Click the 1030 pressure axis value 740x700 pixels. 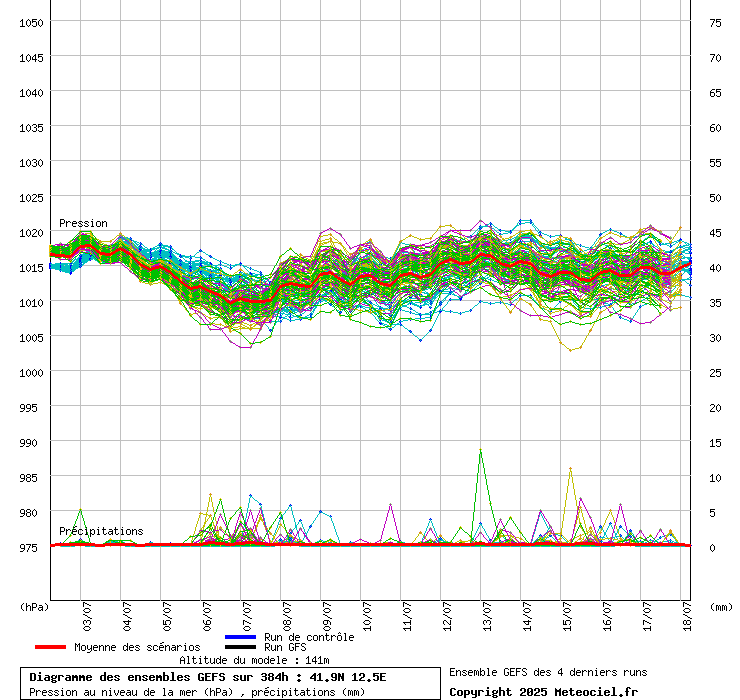pyautogui.click(x=31, y=162)
